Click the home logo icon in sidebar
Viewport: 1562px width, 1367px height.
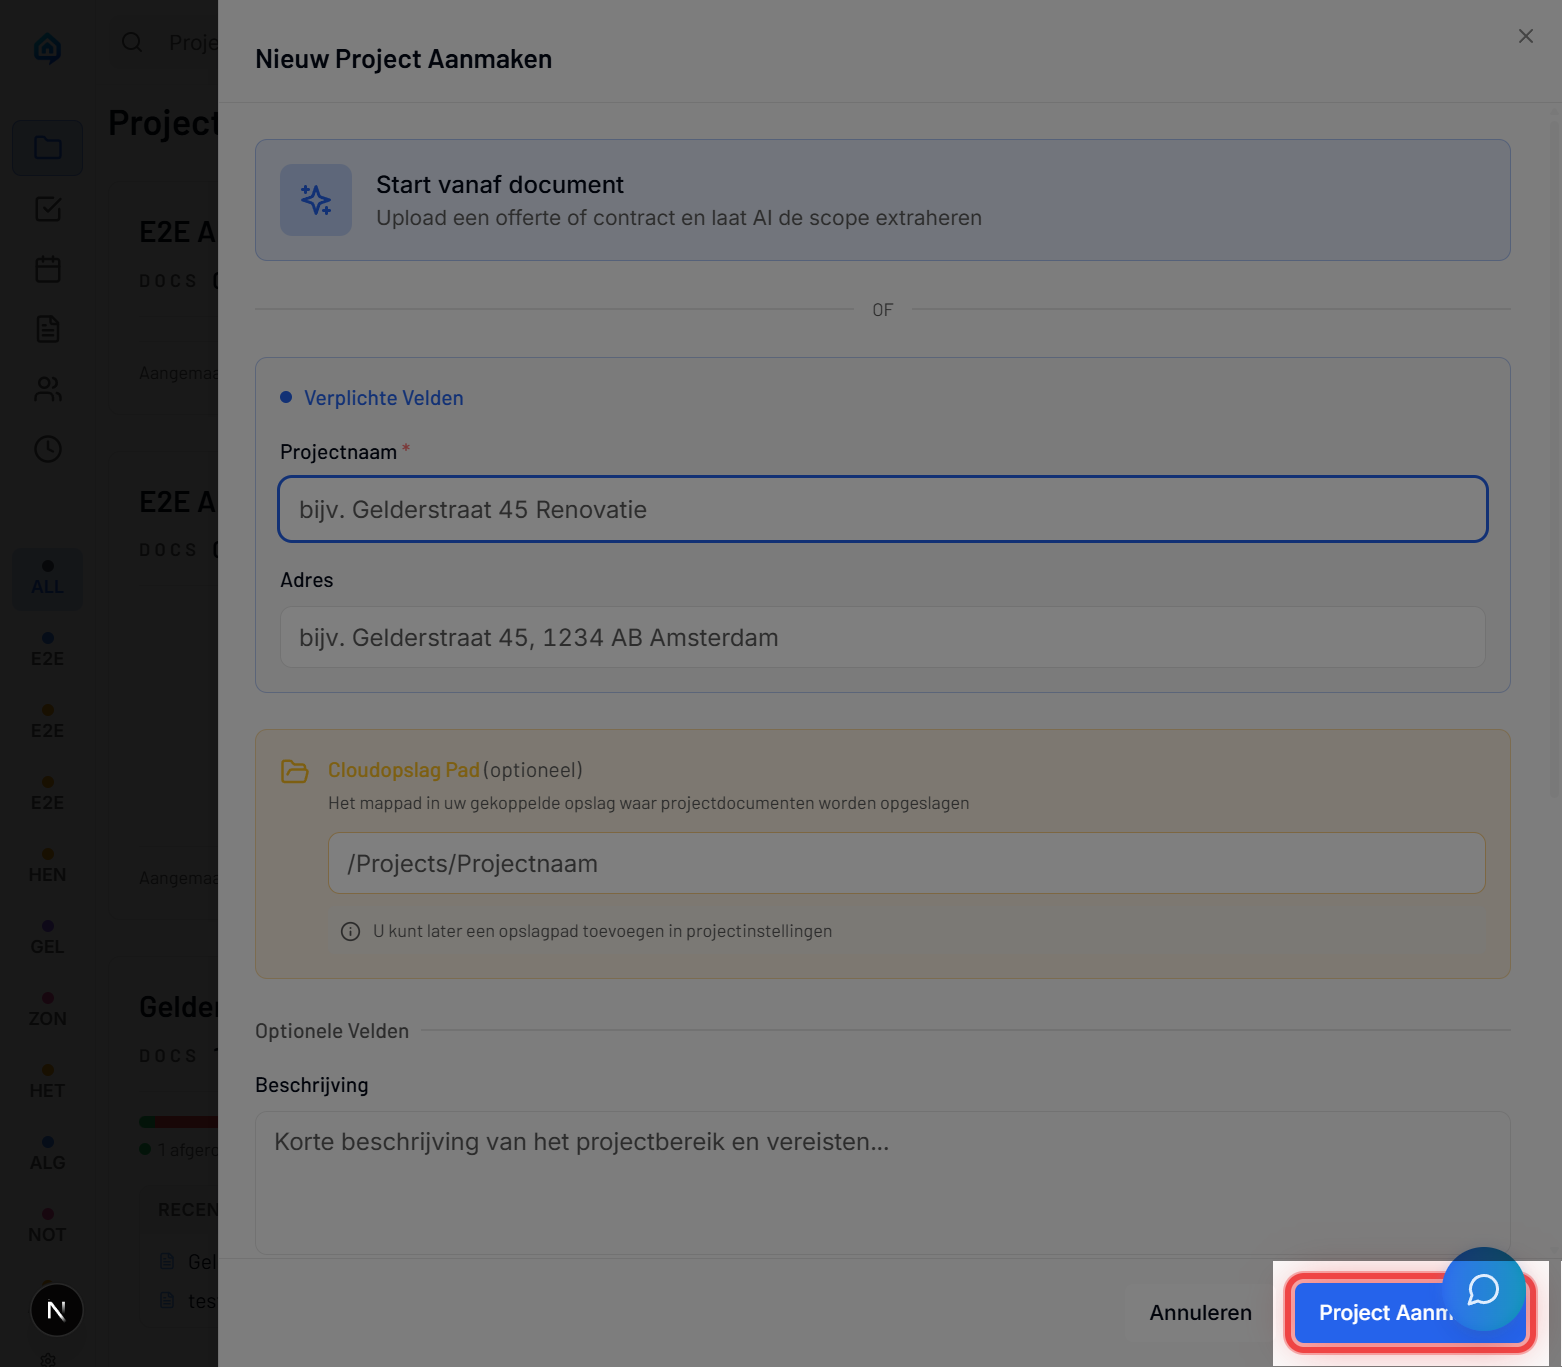pyautogui.click(x=47, y=47)
